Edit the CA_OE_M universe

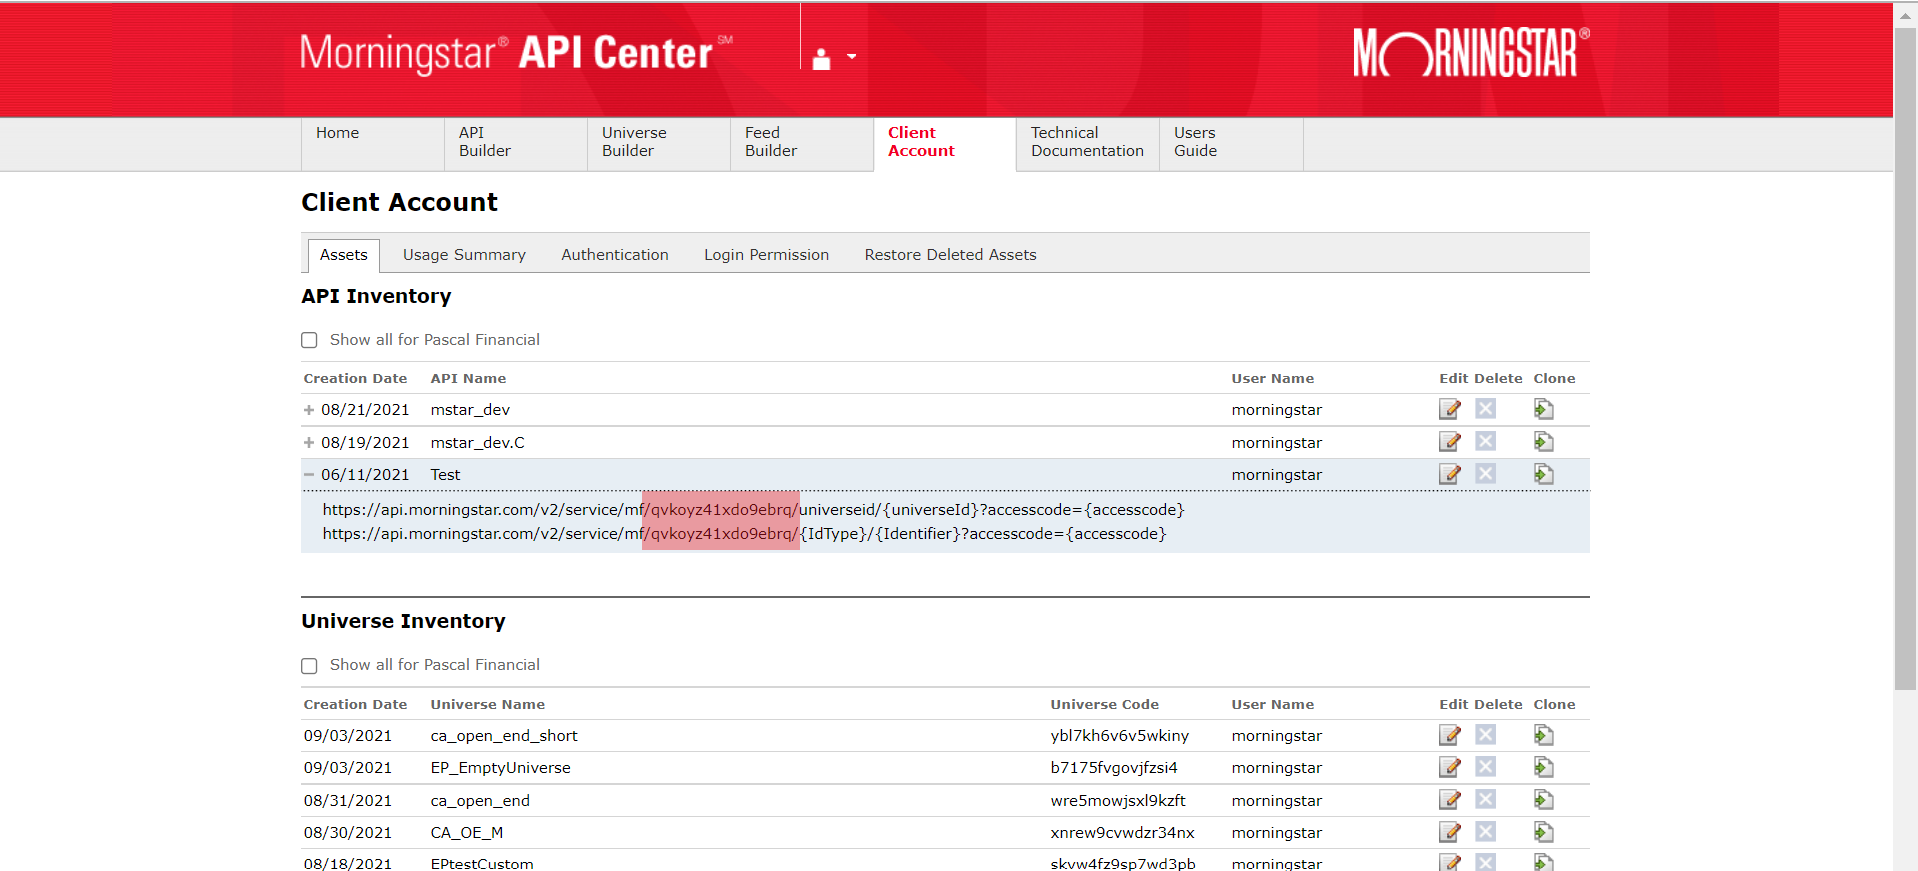click(x=1450, y=832)
